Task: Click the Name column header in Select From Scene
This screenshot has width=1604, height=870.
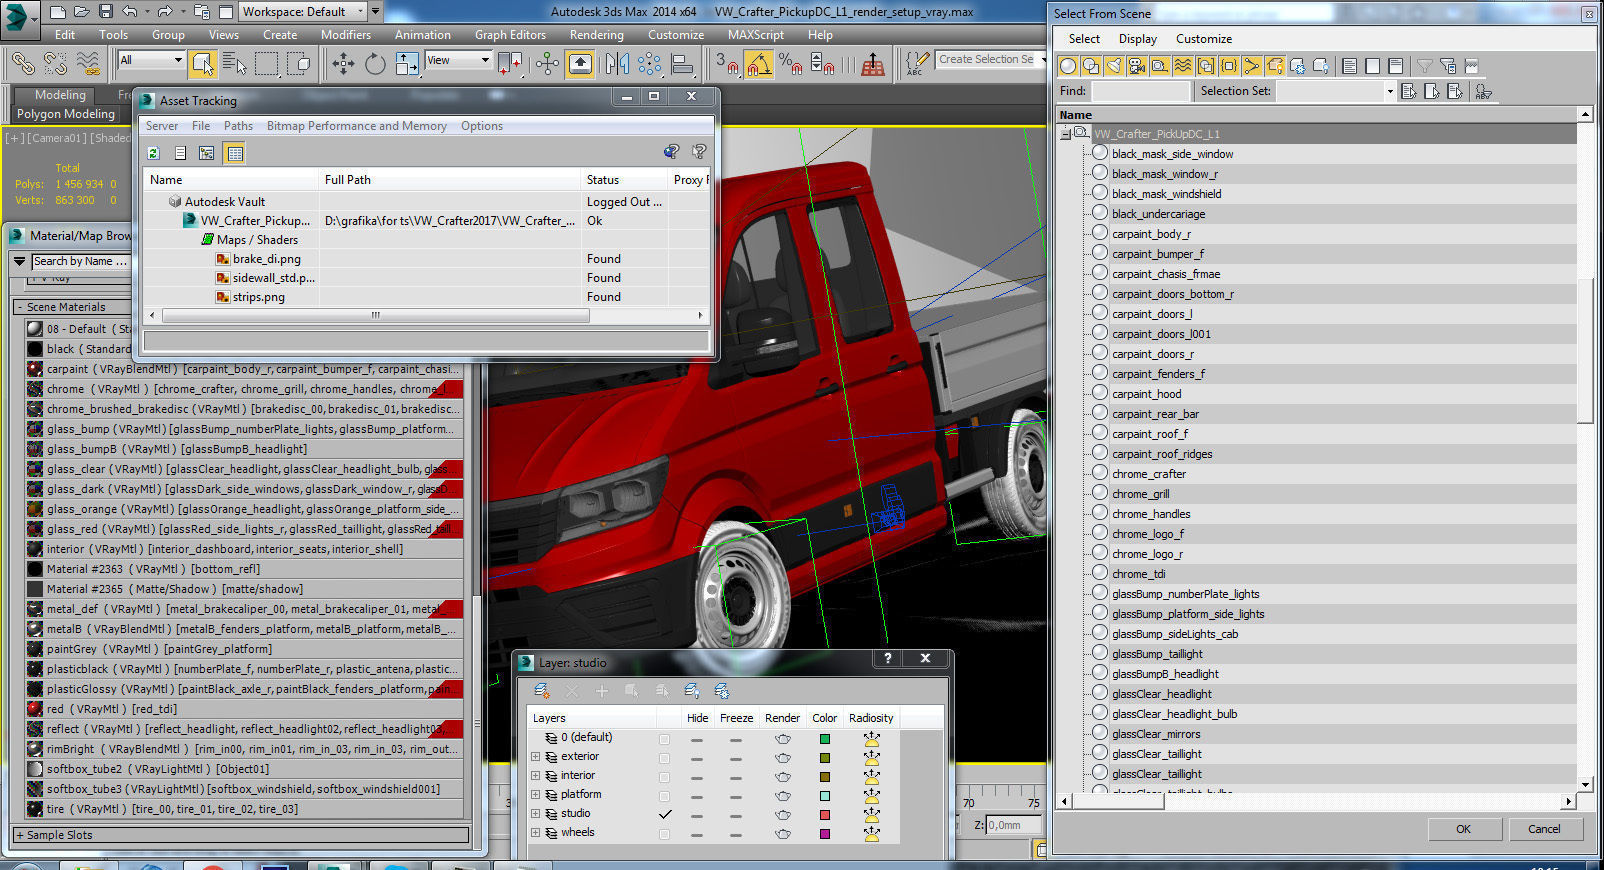Action: coord(1317,115)
